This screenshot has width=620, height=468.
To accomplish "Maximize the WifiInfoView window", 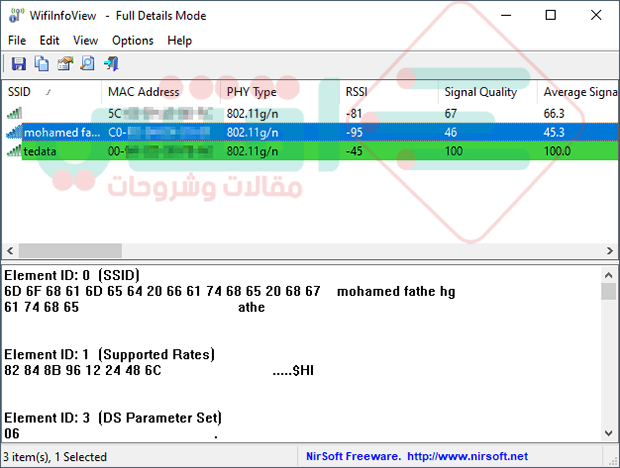I will tap(550, 15).
